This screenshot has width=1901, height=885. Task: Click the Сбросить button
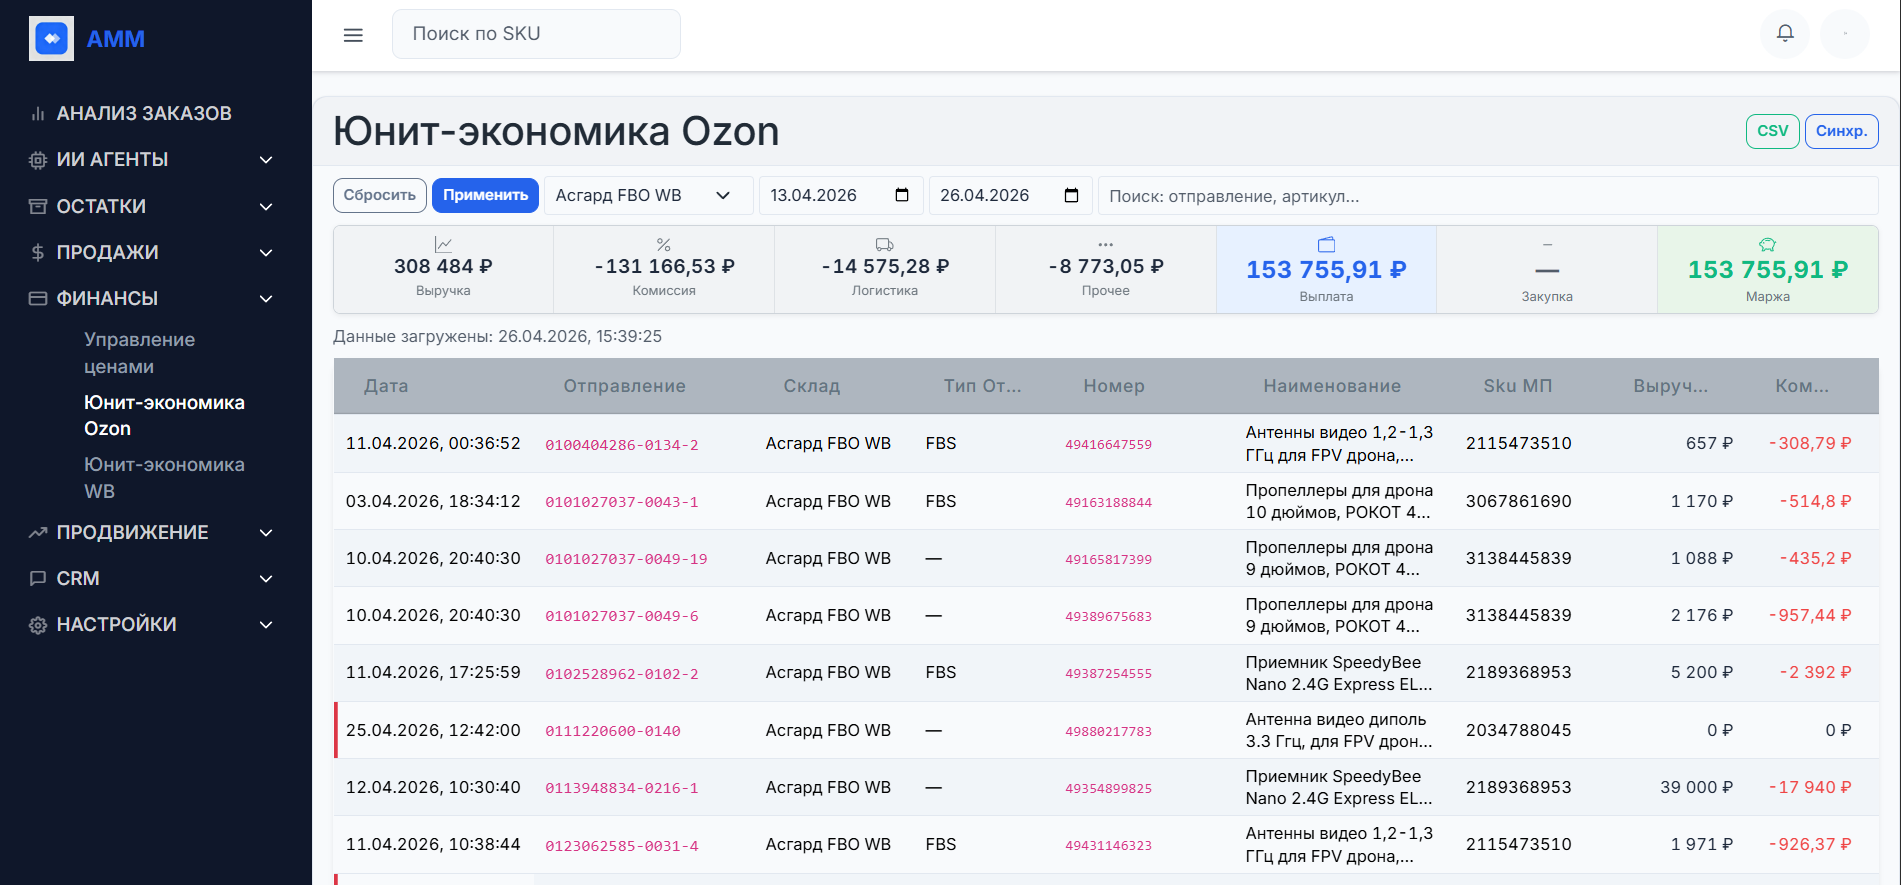380,195
